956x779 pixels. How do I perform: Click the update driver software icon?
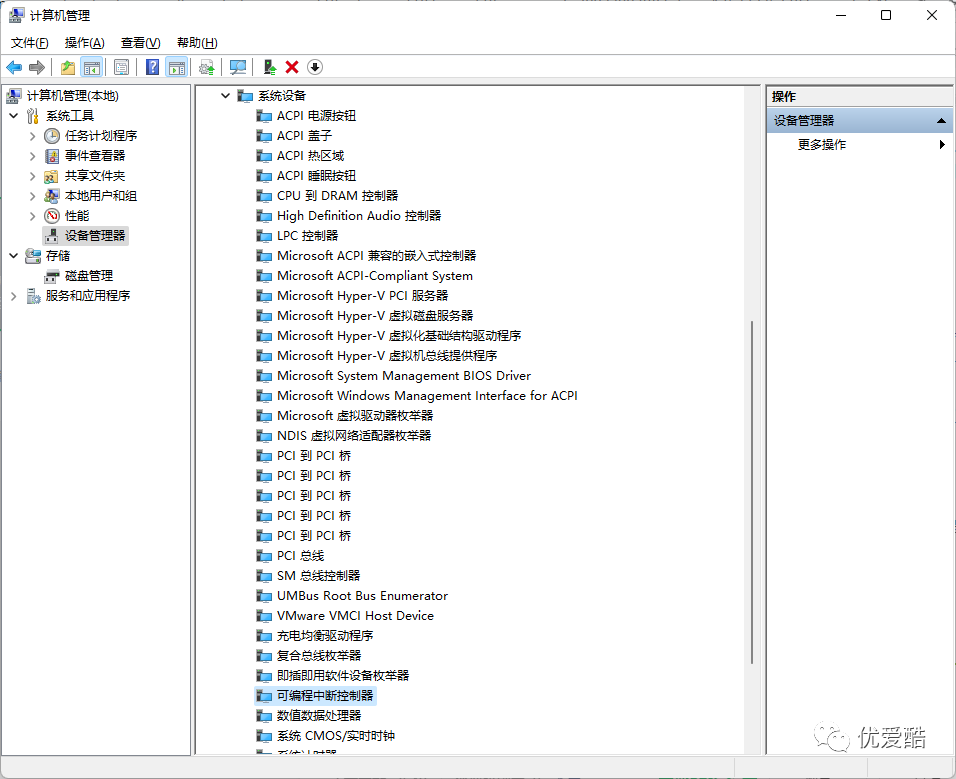[x=205, y=67]
